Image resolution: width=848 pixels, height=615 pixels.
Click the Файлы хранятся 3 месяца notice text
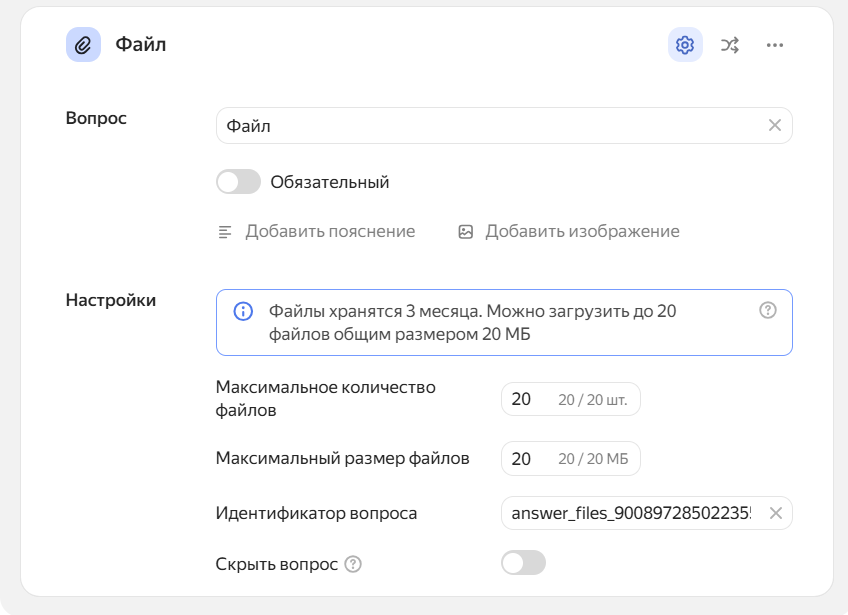coord(472,323)
